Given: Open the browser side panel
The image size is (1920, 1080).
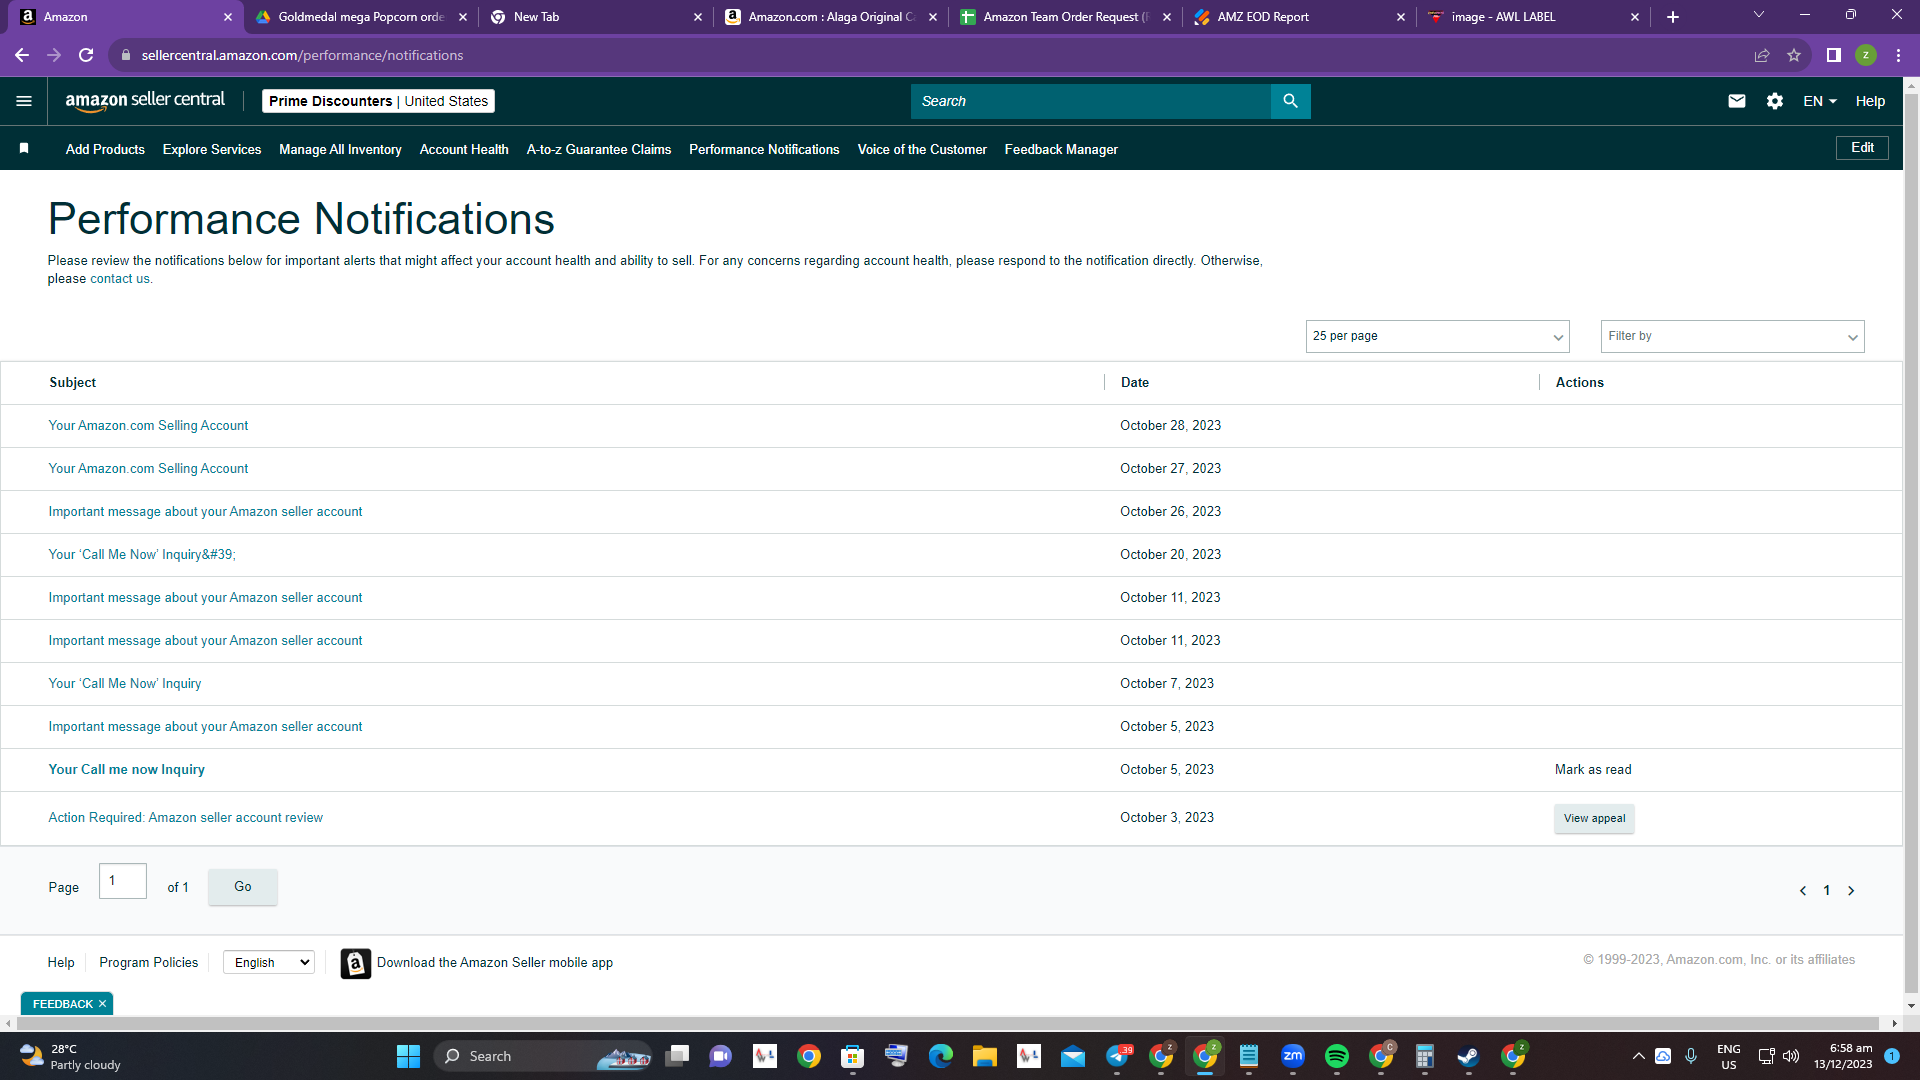Looking at the screenshot, I should [x=1834, y=55].
